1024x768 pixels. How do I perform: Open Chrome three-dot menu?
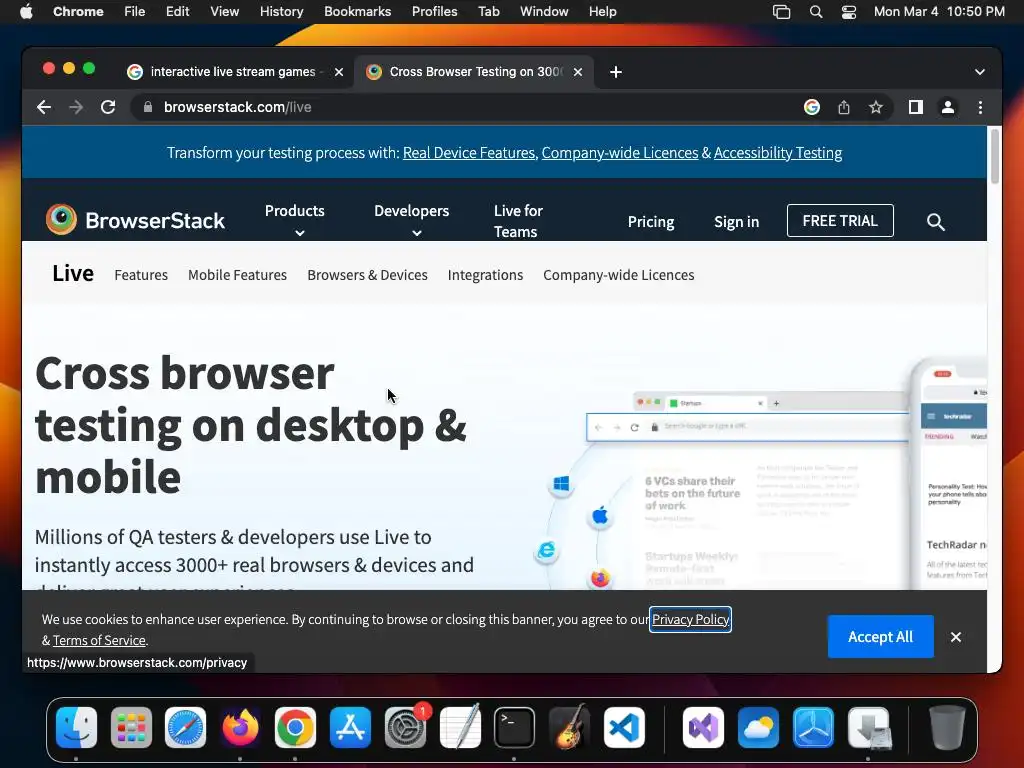click(980, 107)
